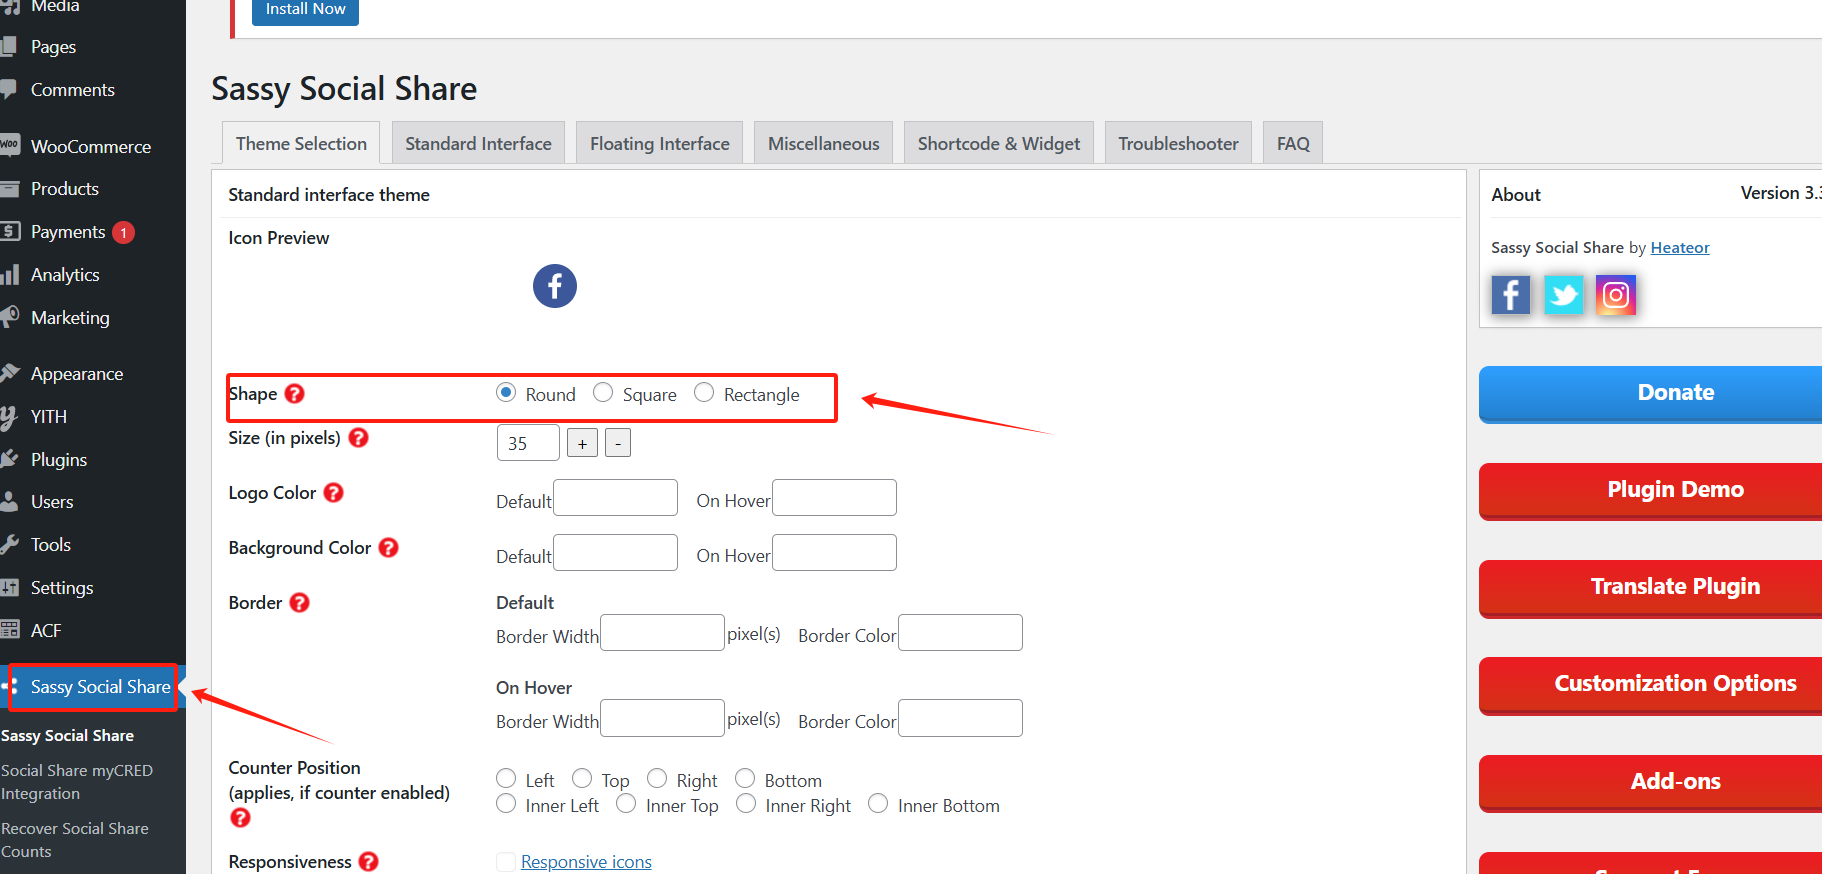
Task: Open the Pages menu
Action: point(53,47)
